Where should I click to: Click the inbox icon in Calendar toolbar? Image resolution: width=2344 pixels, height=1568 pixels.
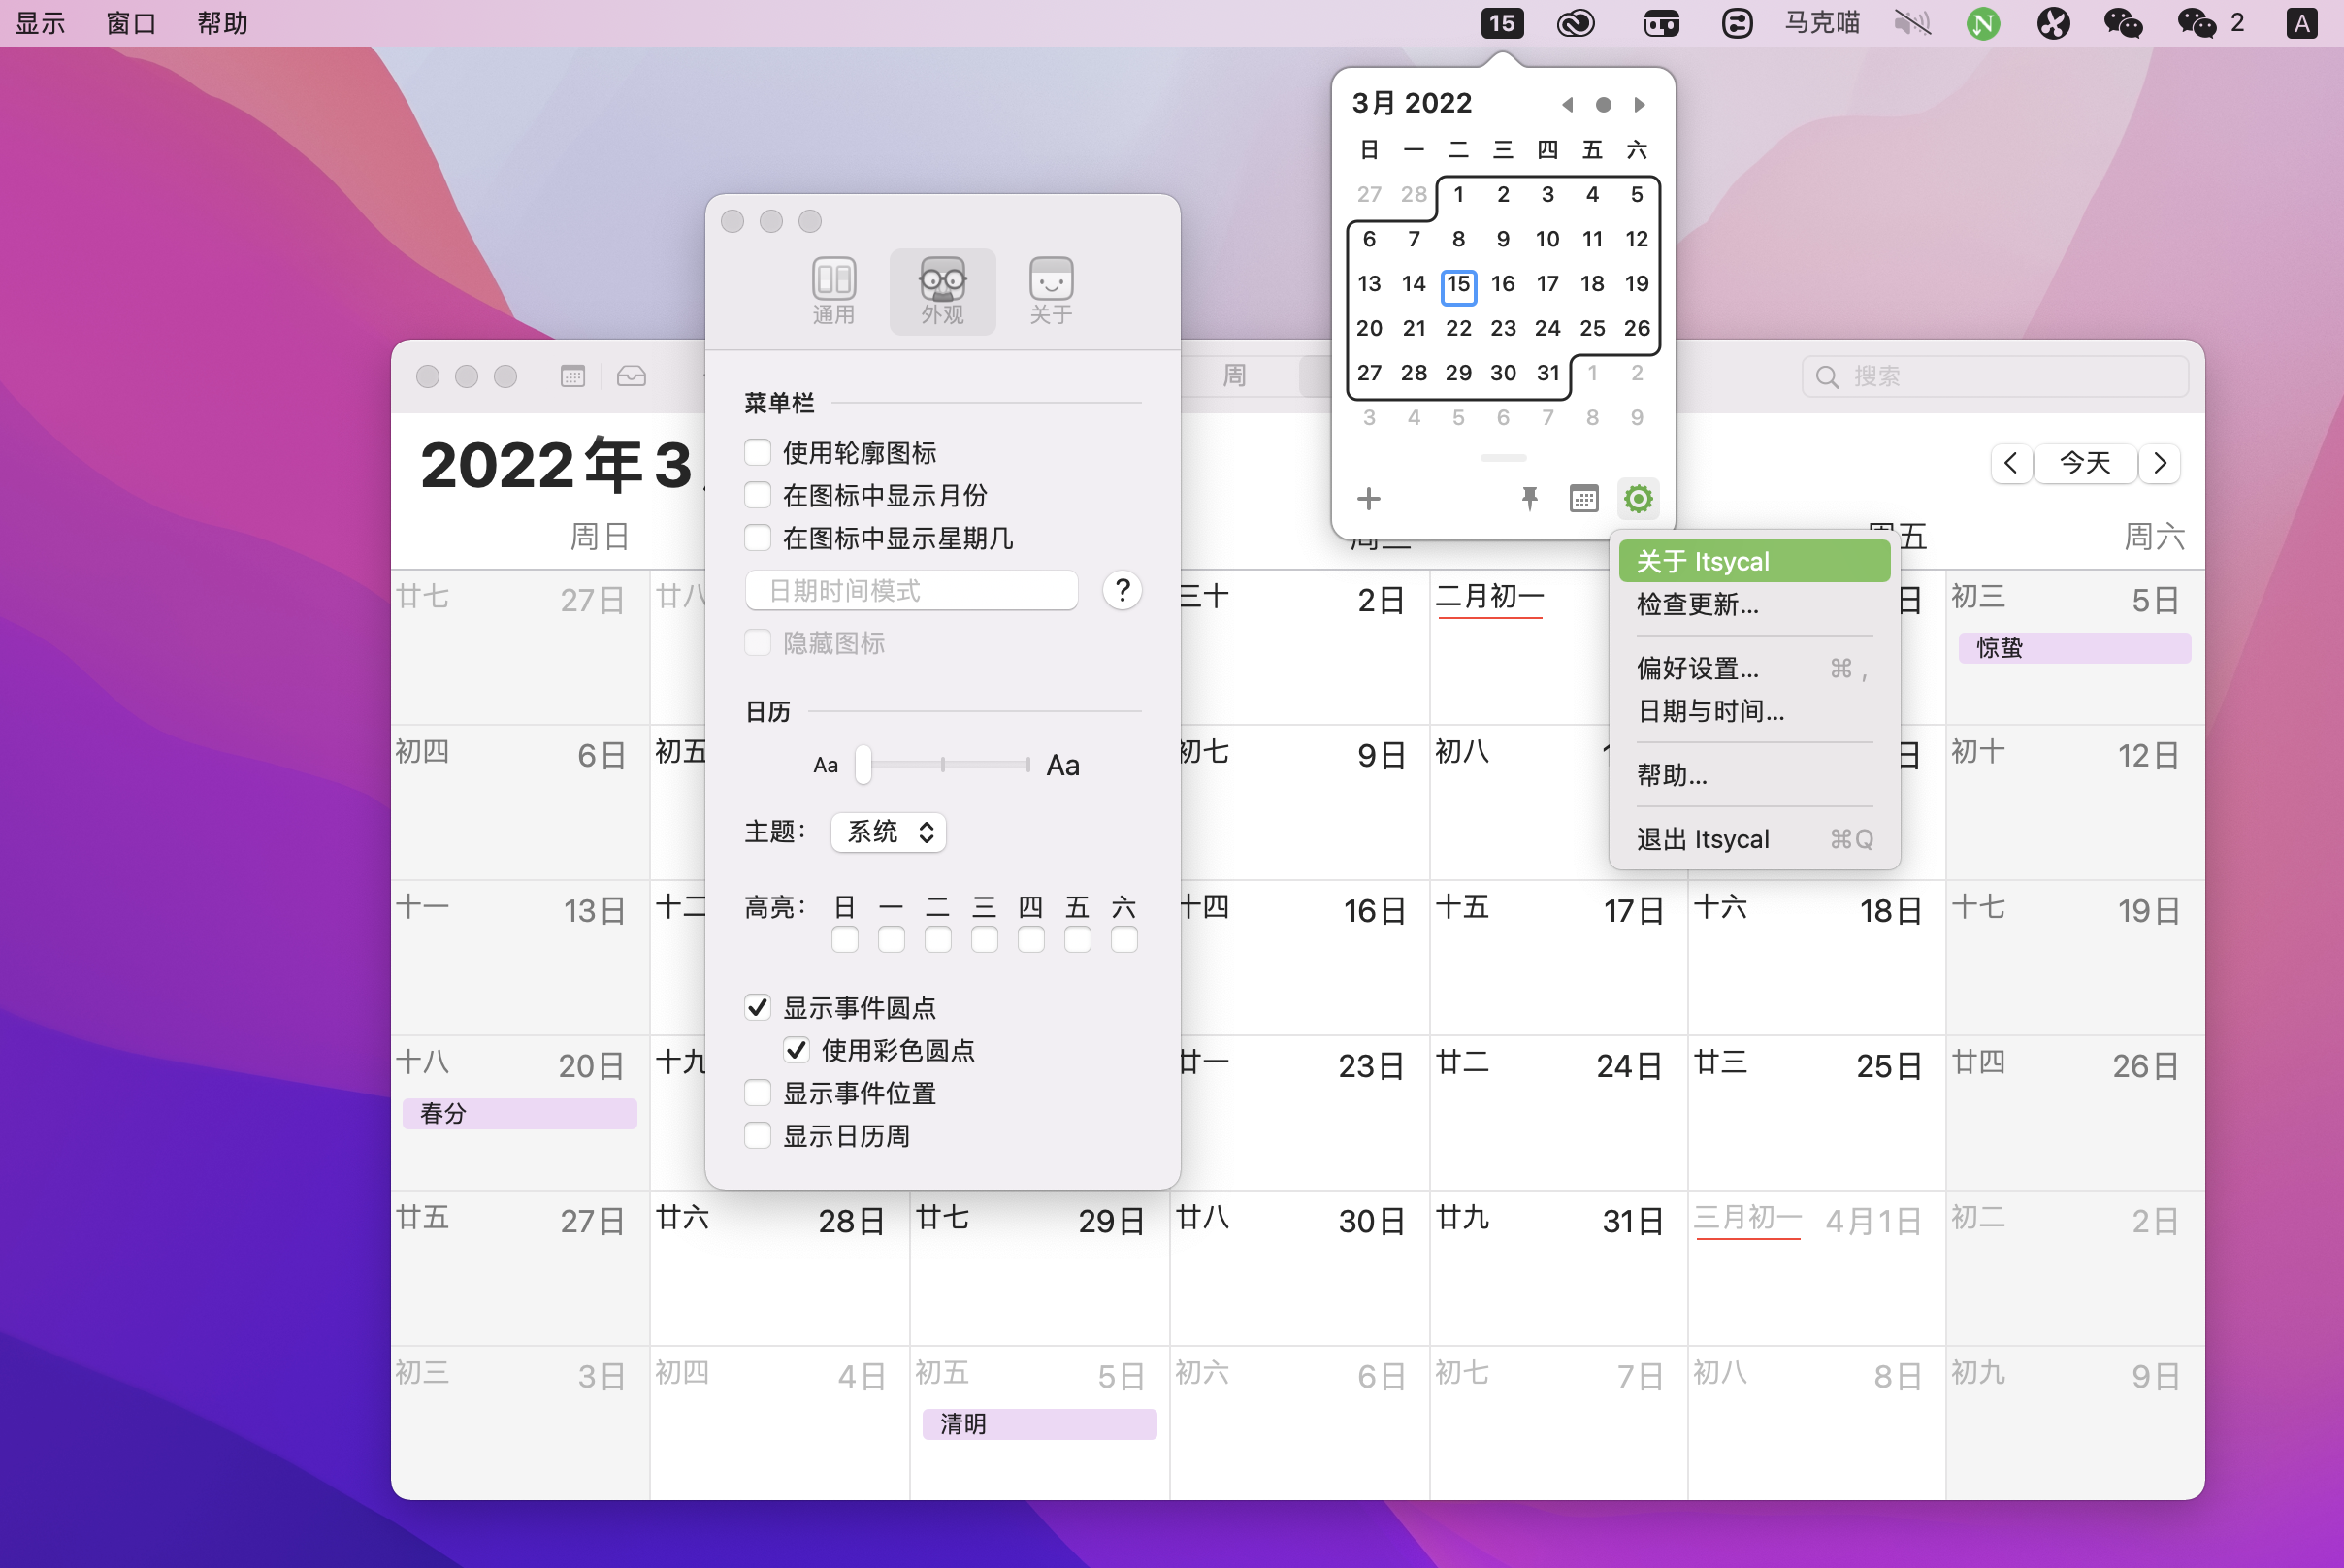click(x=631, y=376)
